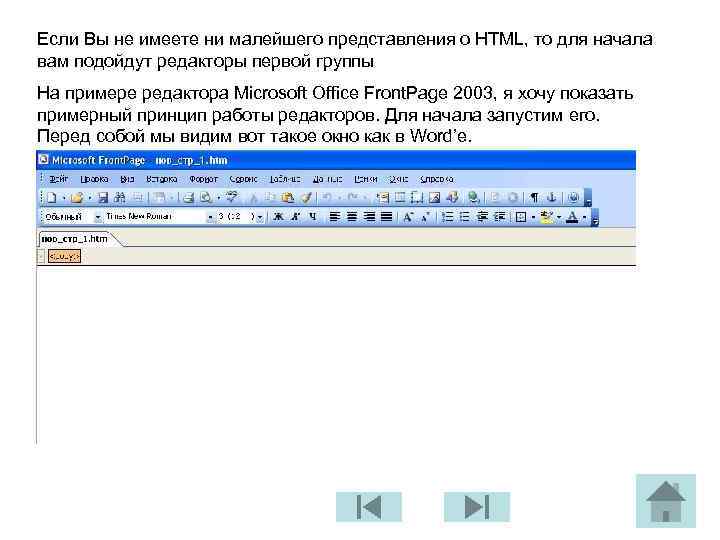Toggle Italic formatting button К
Image resolution: width=720 pixels, height=540 pixels.
click(x=295, y=217)
